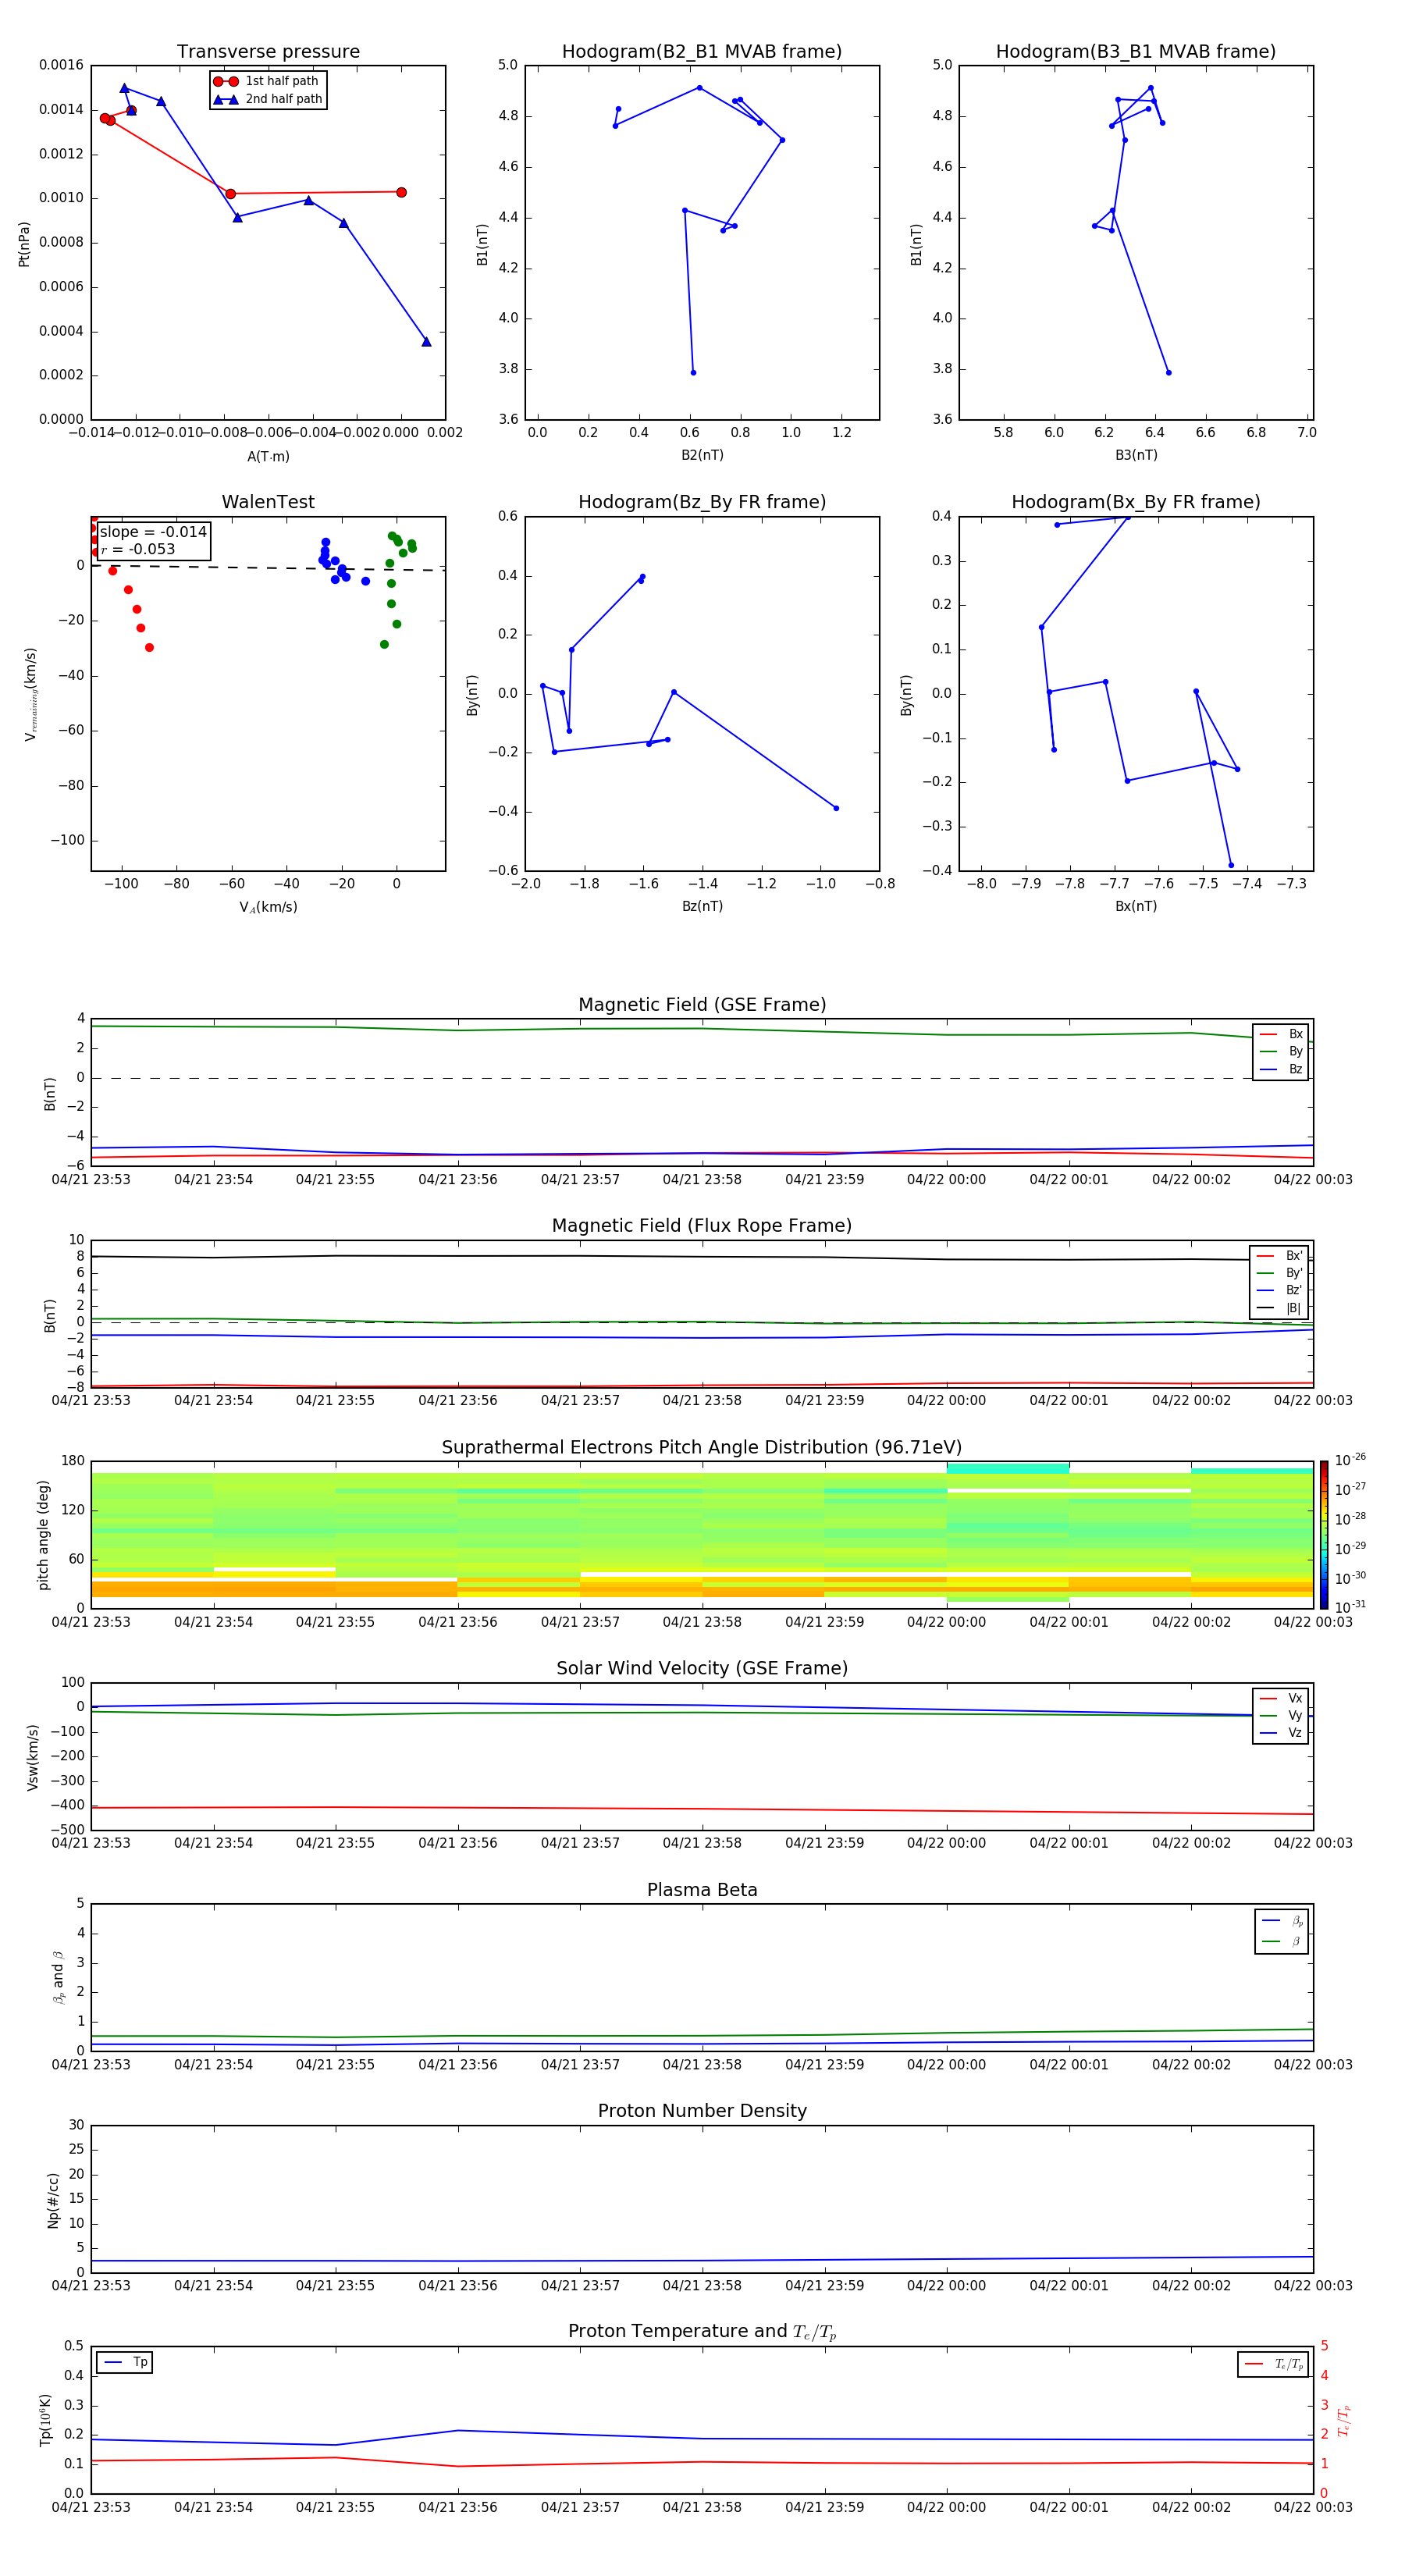Click the "B2(nT)" axis label
This screenshot has height=2576, width=1405.
click(x=702, y=455)
